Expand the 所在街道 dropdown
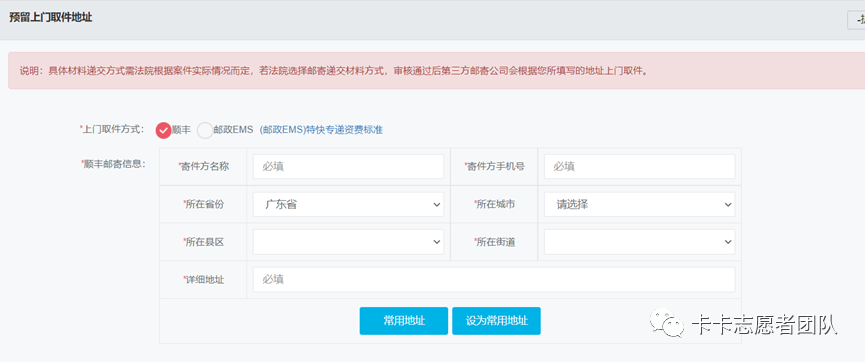The image size is (865, 362). pos(639,242)
